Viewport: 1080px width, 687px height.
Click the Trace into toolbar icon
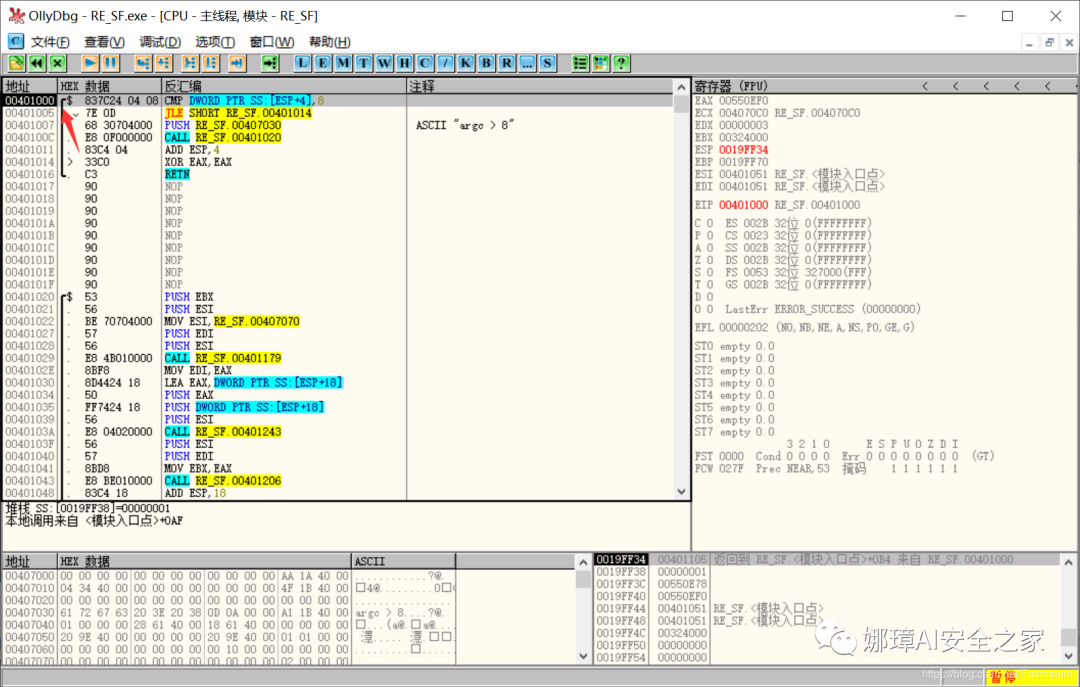[190, 63]
